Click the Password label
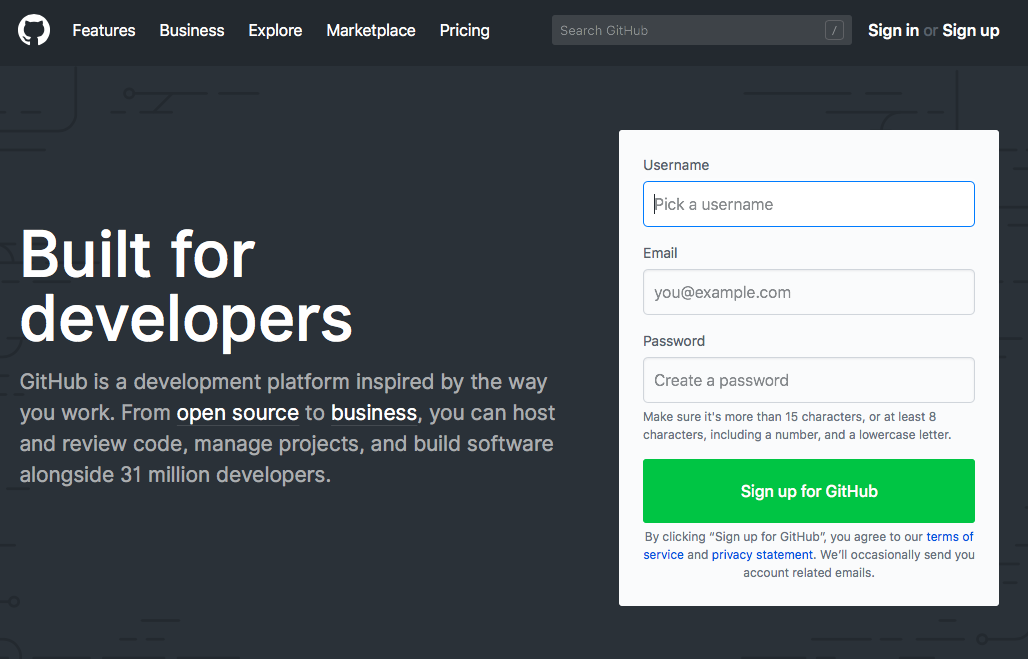The height and width of the screenshot is (659, 1028). (674, 341)
